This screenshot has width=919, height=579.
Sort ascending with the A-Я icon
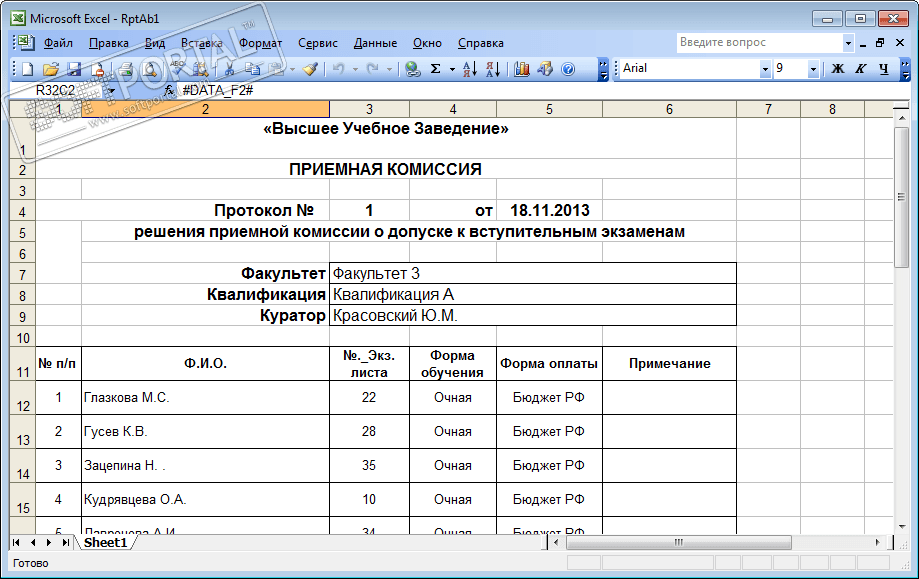tap(469, 69)
